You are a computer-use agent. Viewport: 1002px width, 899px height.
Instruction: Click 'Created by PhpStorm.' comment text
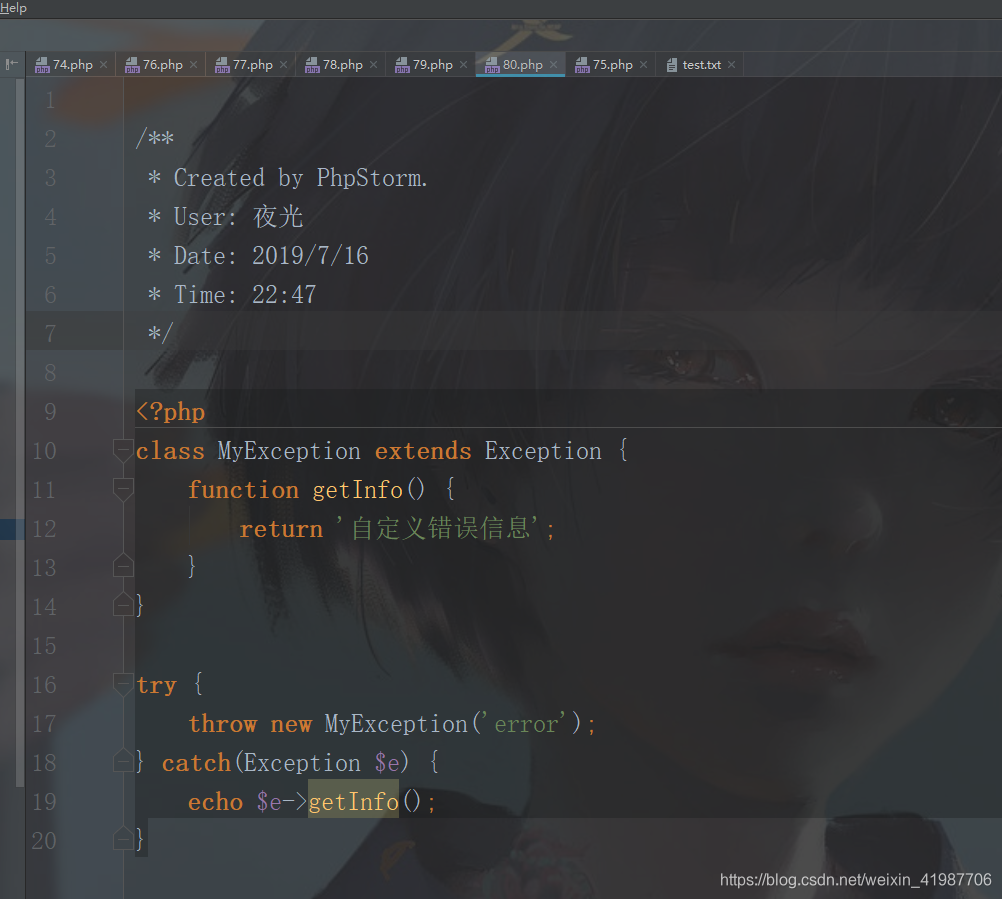tap(300, 178)
